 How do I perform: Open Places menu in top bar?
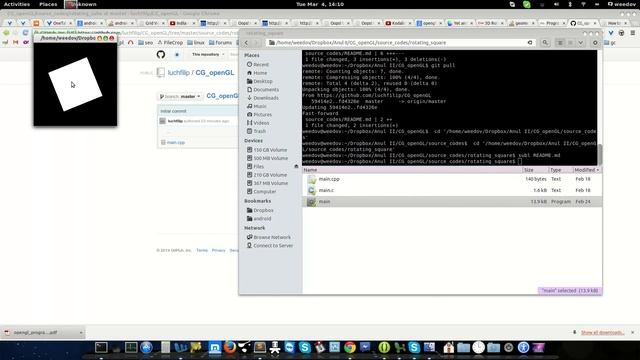point(48,4)
